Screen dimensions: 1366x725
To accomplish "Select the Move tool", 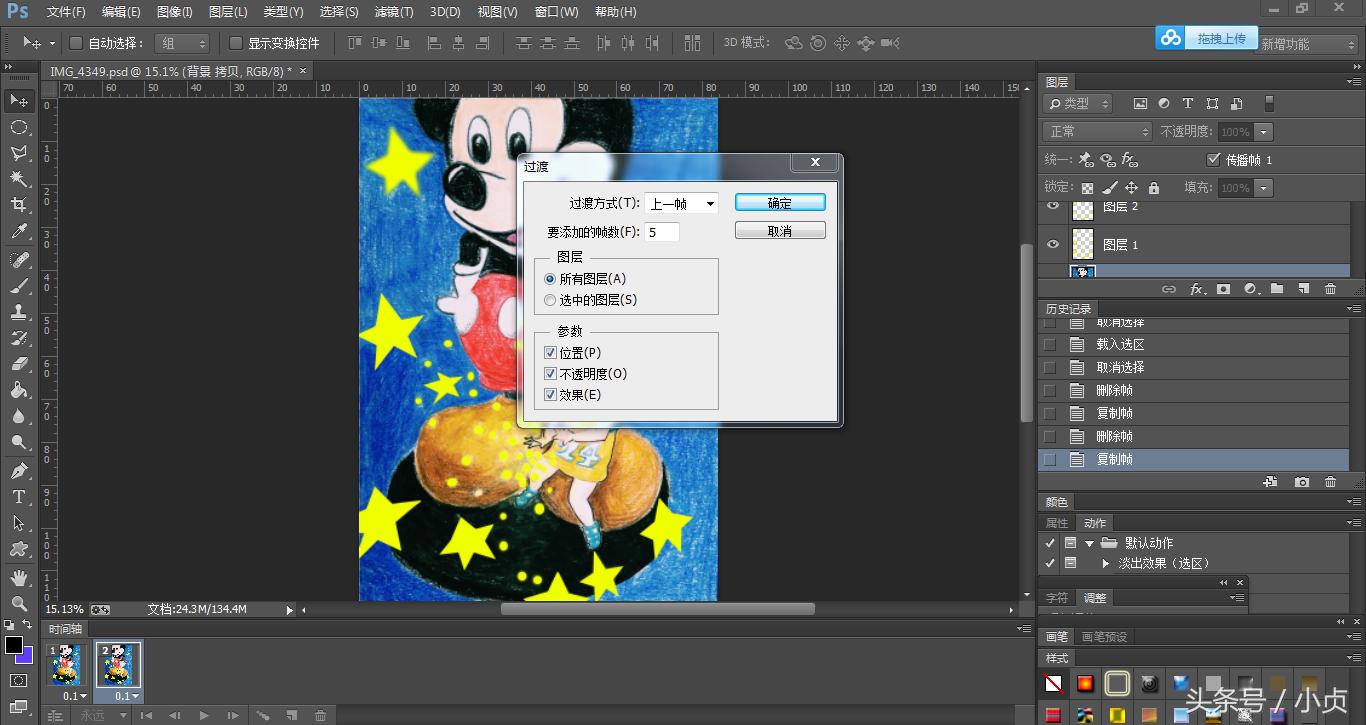I will coord(20,100).
